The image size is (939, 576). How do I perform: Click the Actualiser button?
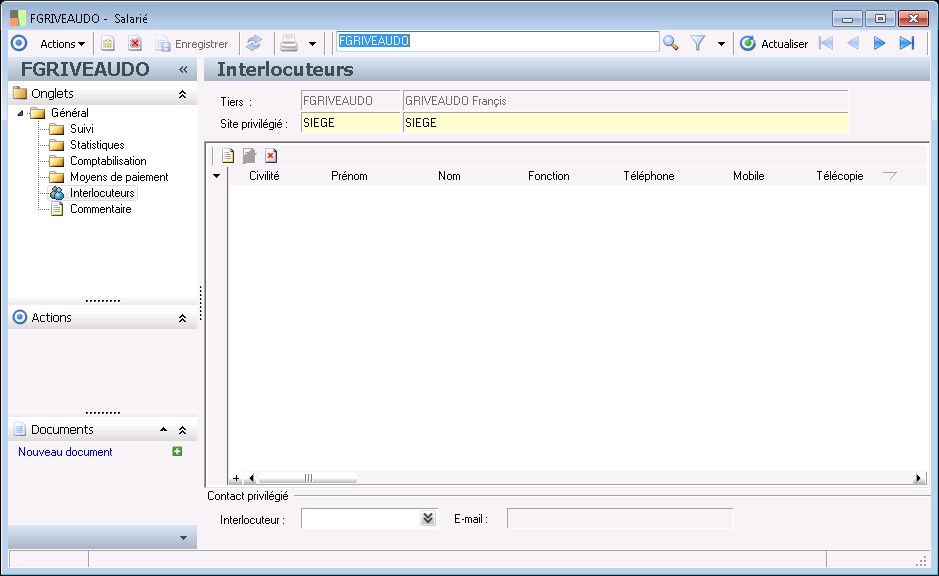coord(774,43)
